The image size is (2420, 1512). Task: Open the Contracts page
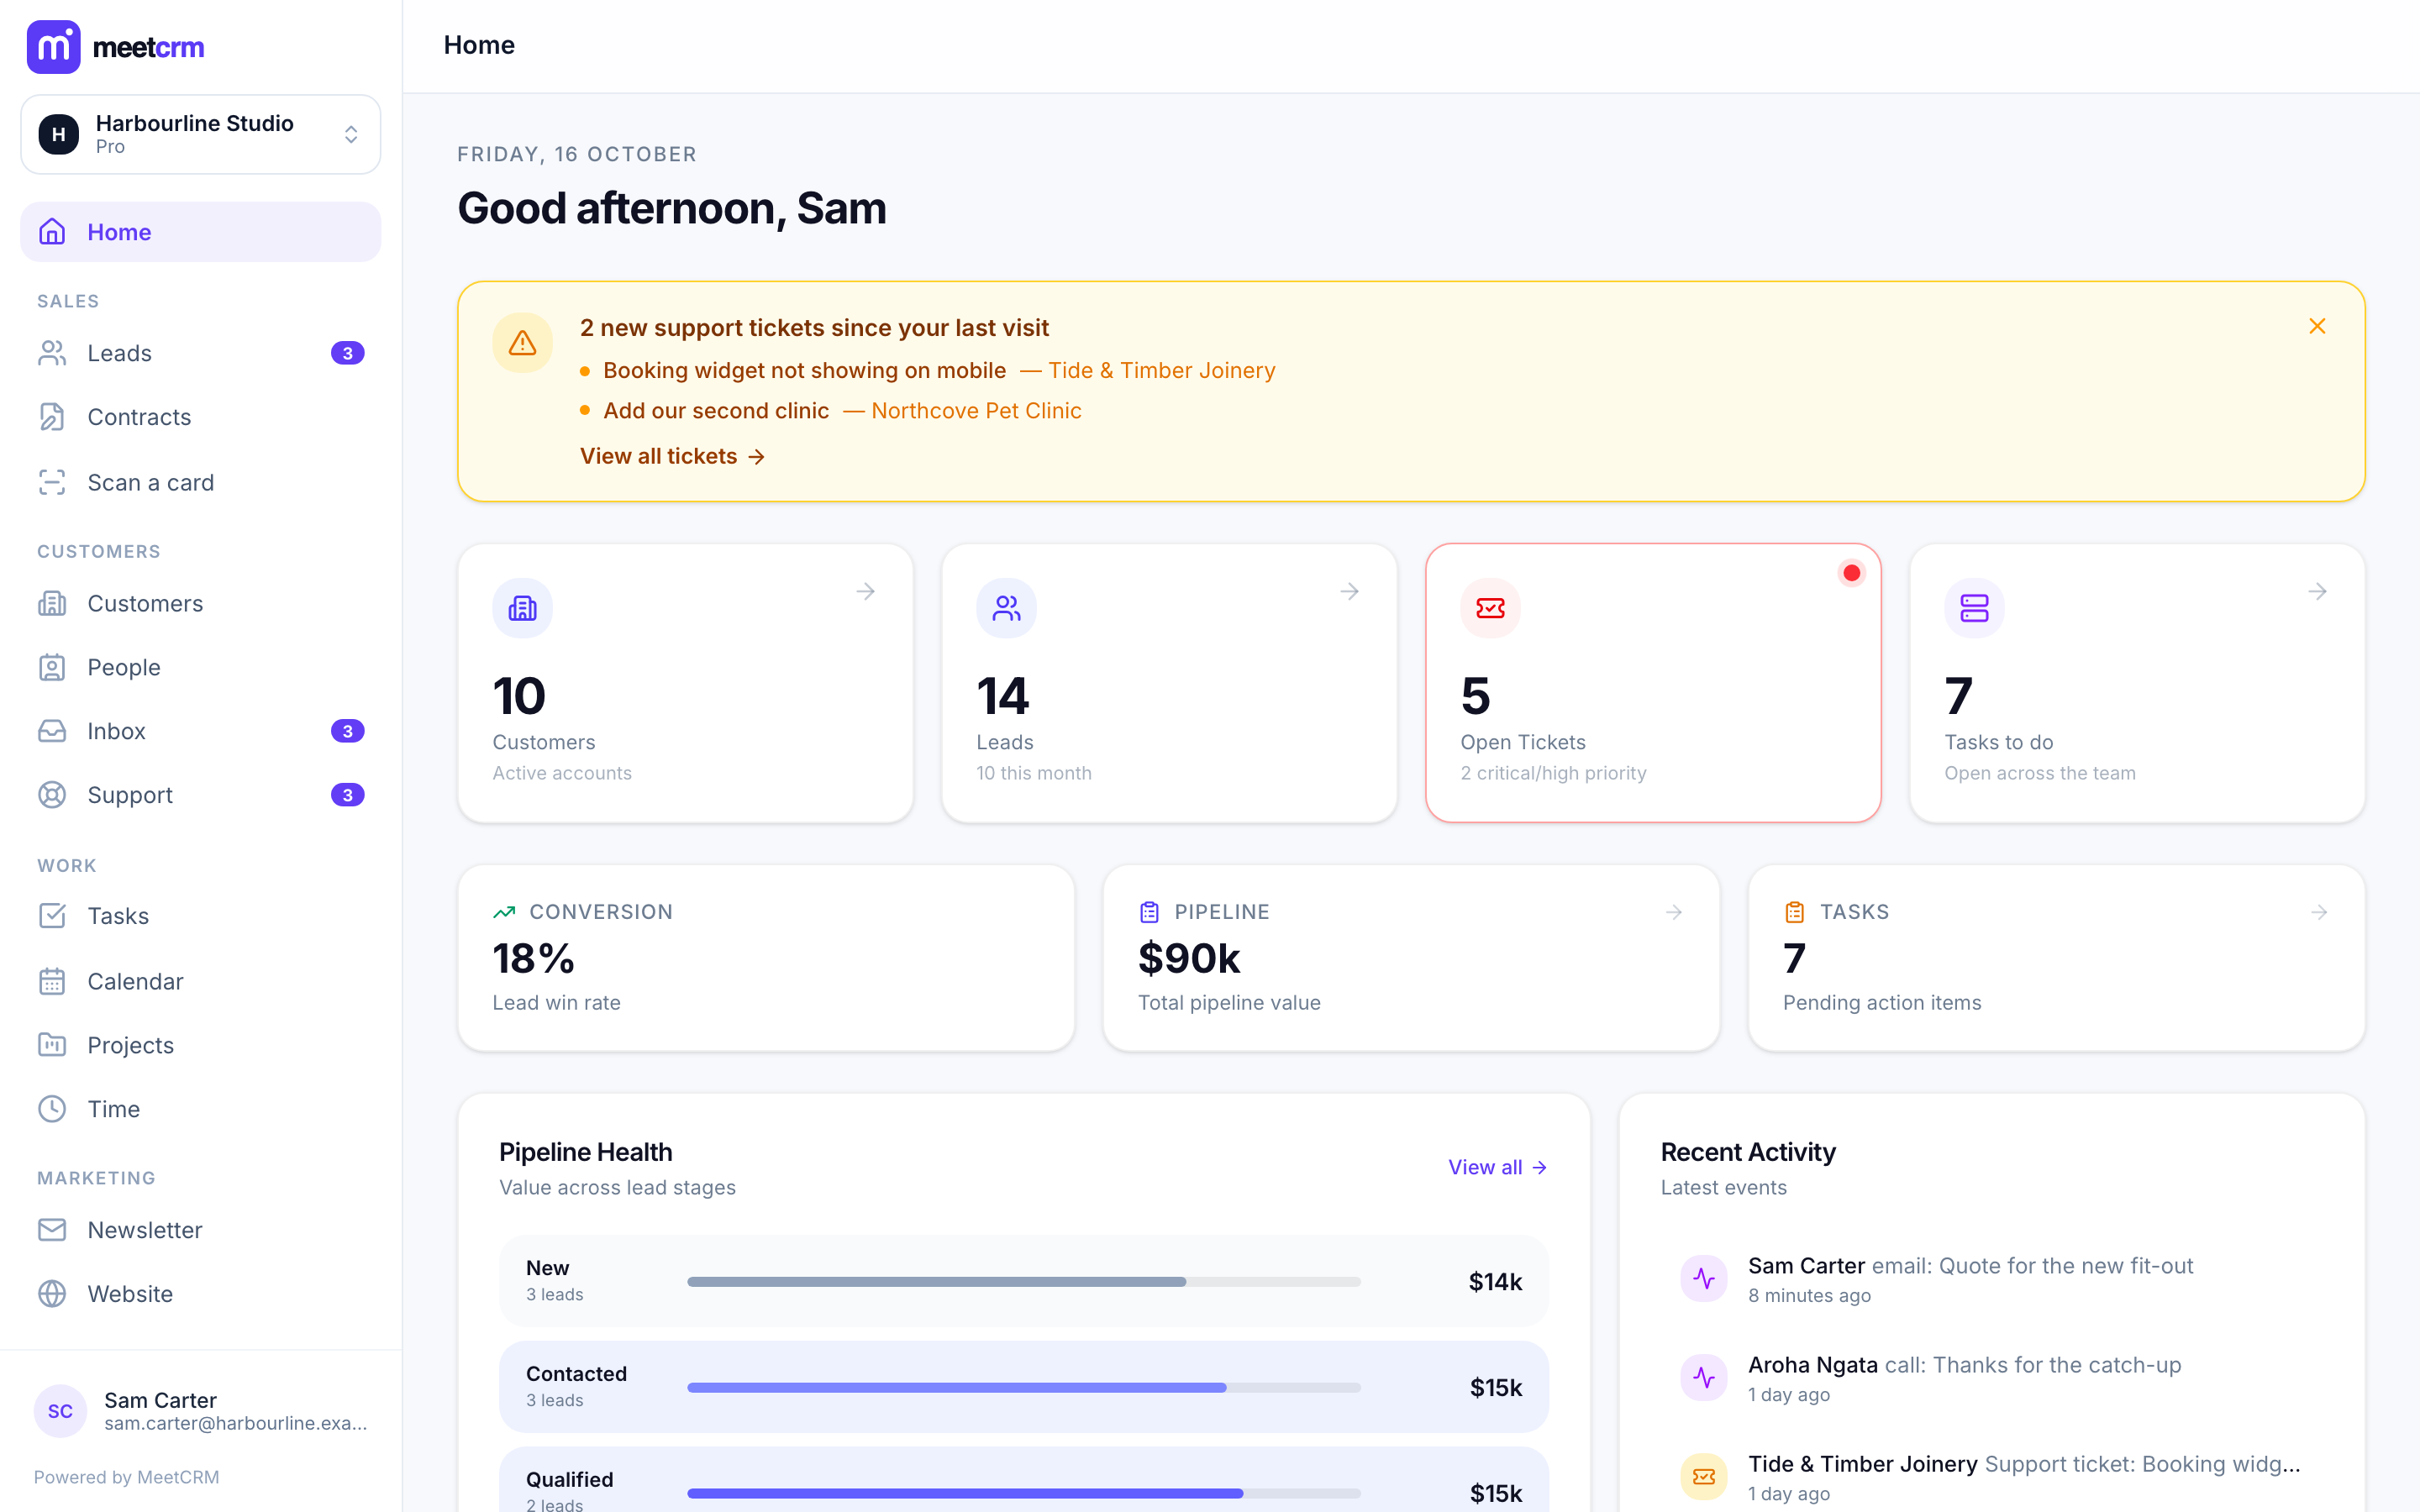(x=200, y=417)
